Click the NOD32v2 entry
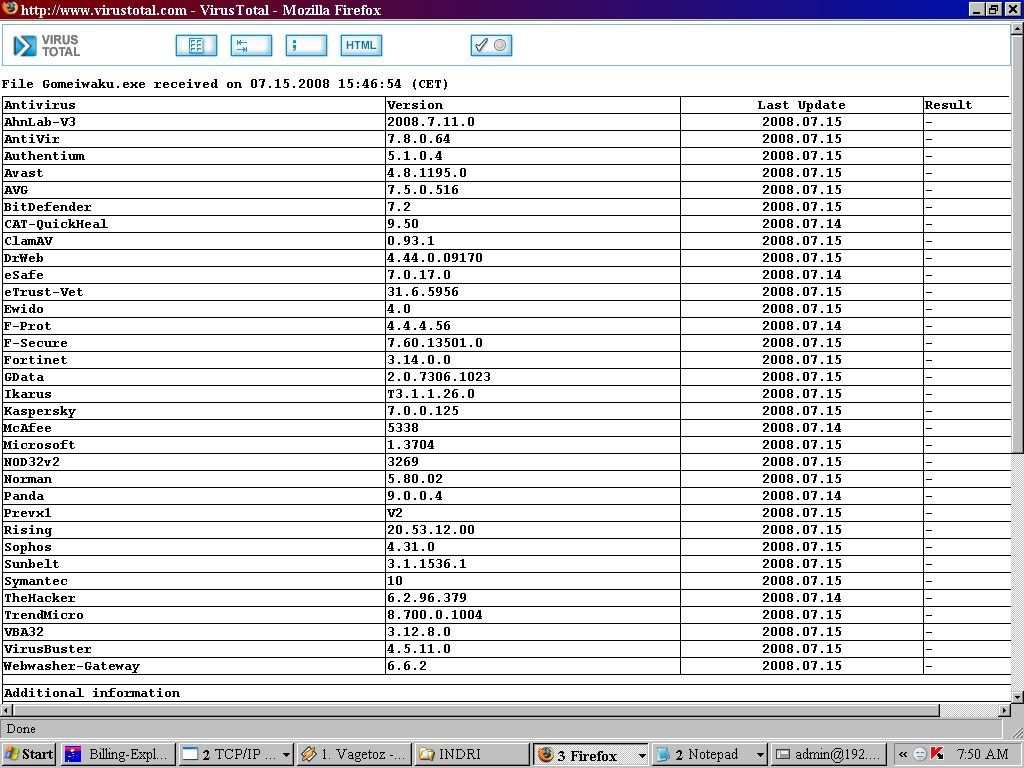 31,462
